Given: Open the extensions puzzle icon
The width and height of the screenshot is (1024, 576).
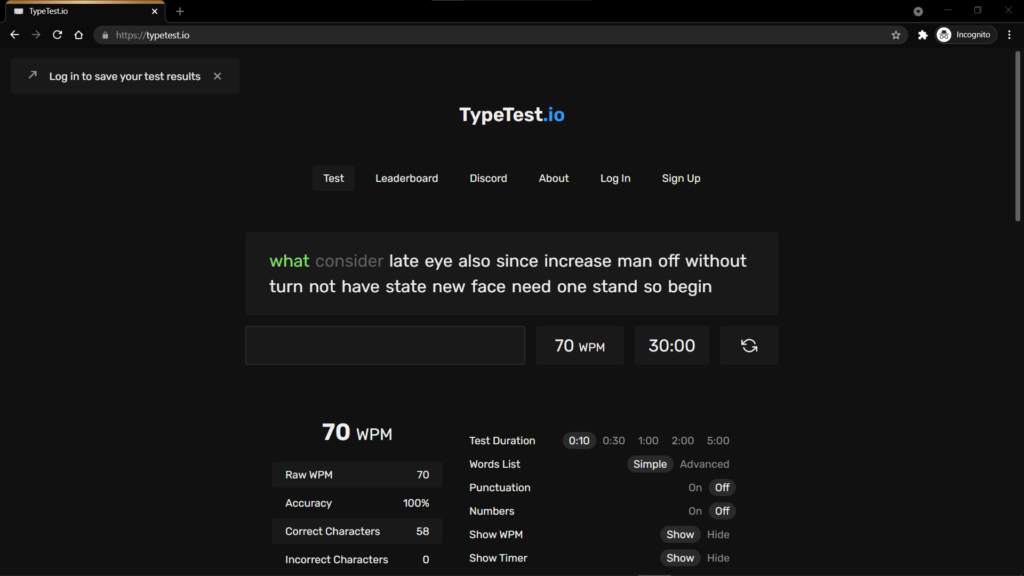Looking at the screenshot, I should tap(922, 35).
